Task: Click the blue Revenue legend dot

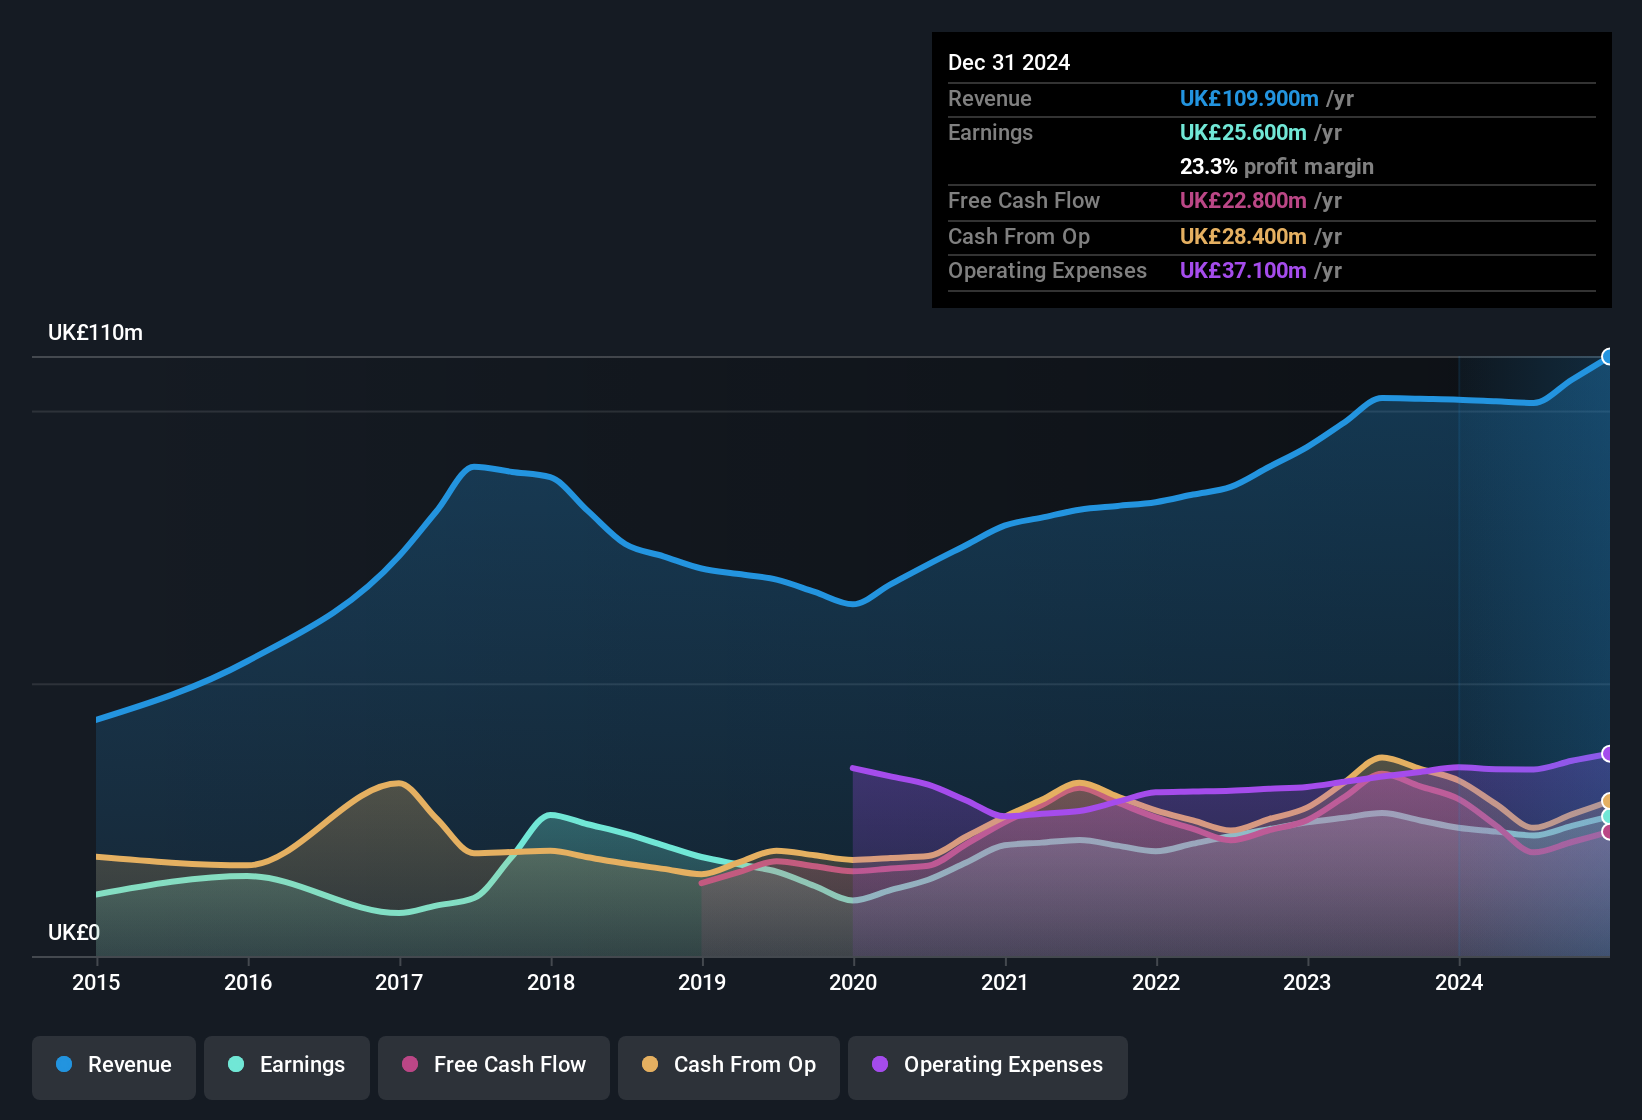Action: (64, 1064)
